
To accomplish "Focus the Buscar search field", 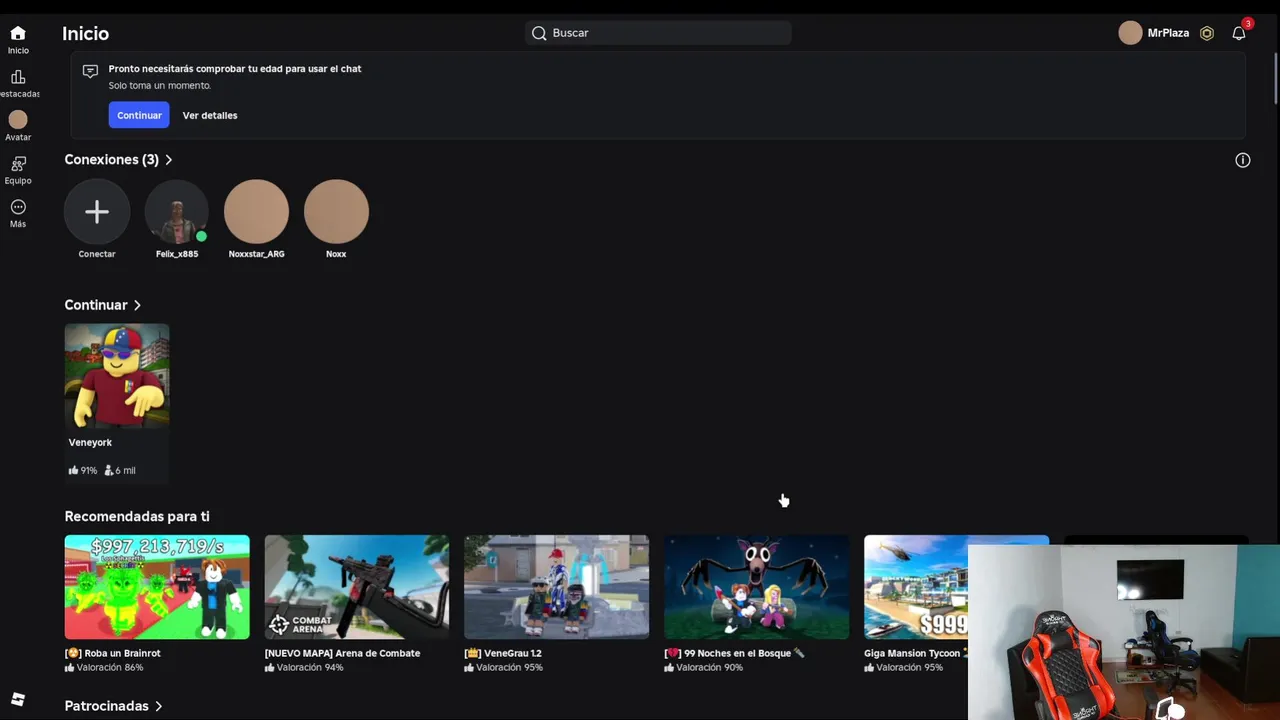I will 658,33.
